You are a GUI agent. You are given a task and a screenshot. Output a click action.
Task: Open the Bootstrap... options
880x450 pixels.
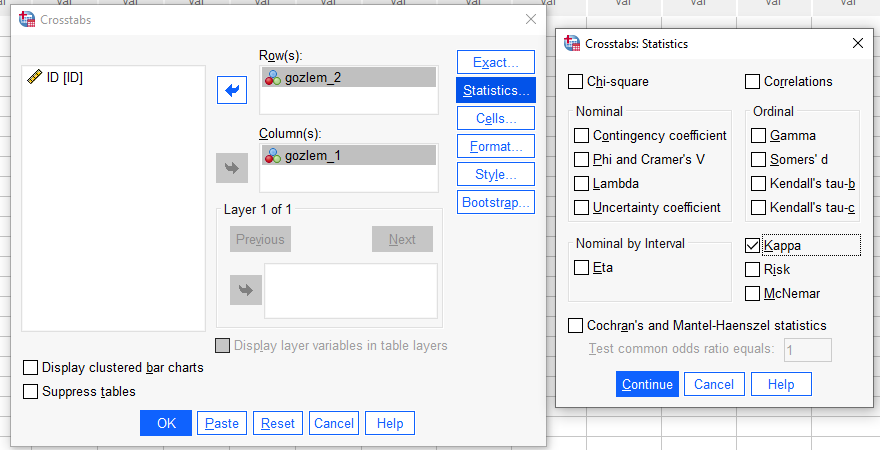point(495,202)
